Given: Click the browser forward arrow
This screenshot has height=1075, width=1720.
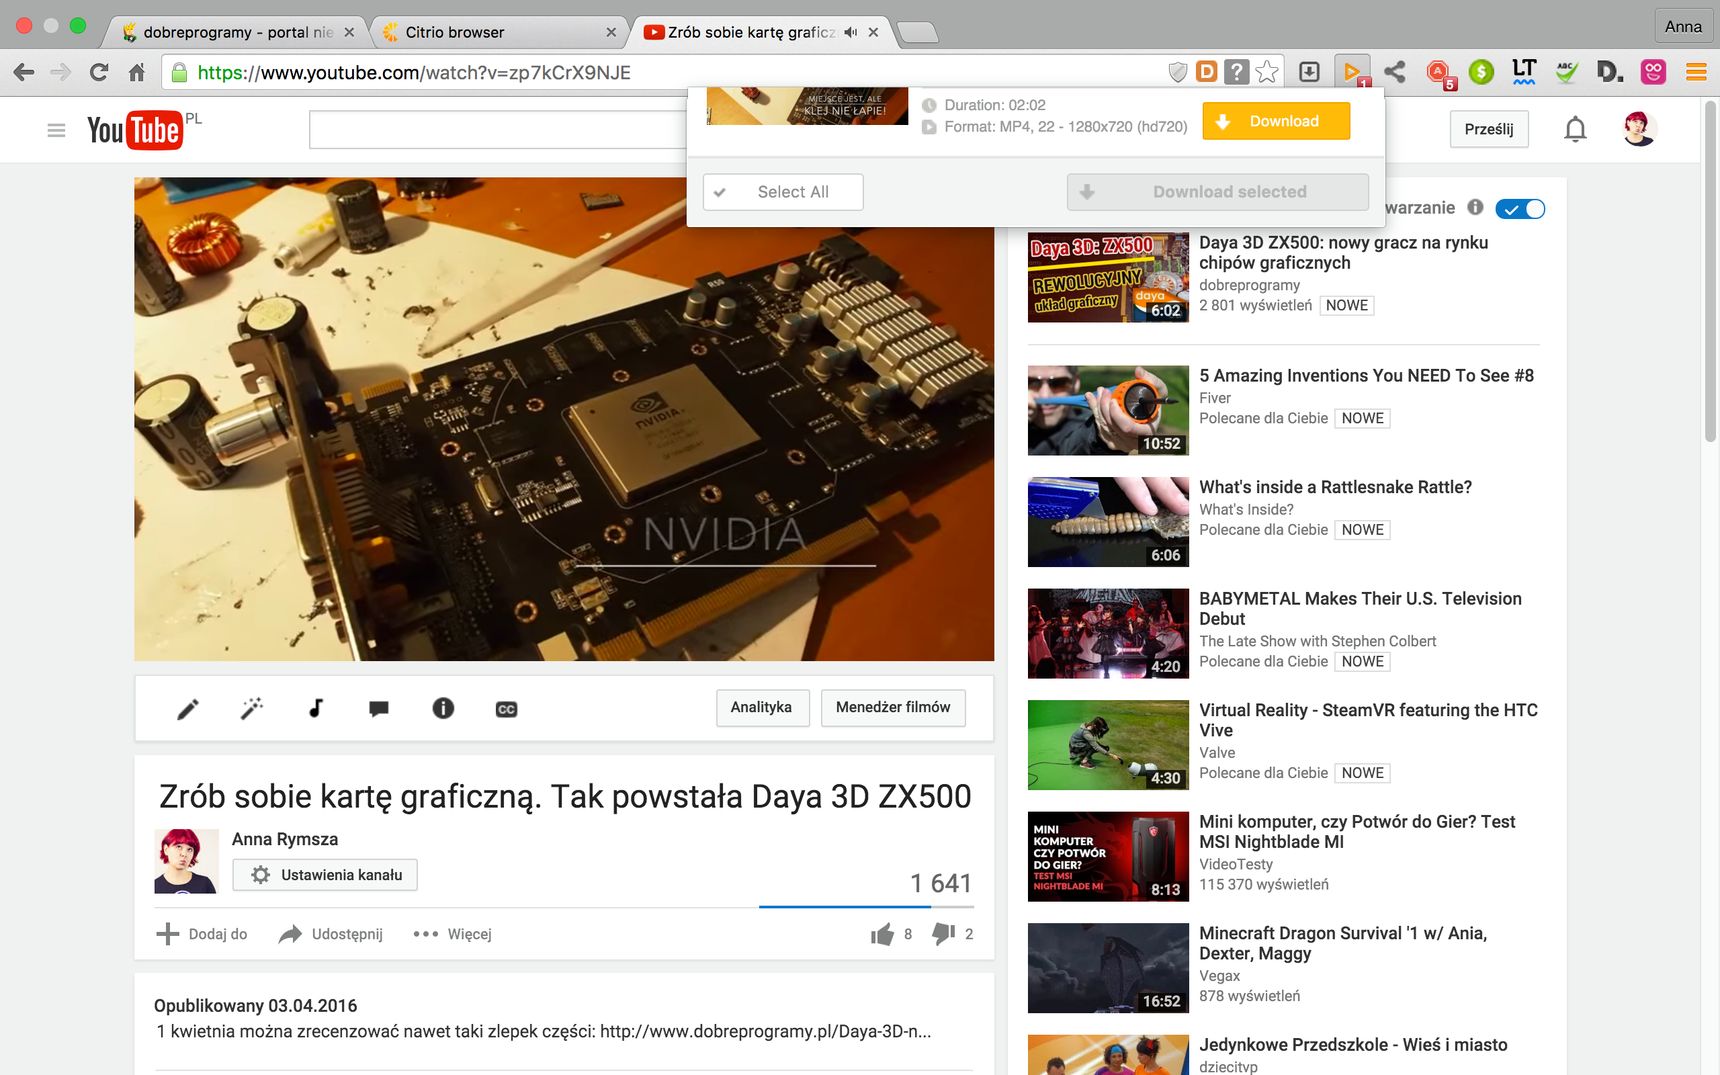Looking at the screenshot, I should coord(61,72).
